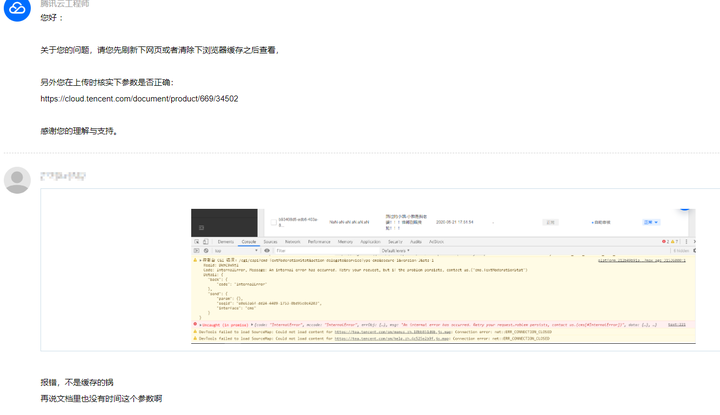Switch to Elements tab in embedded DevTools
The height and width of the screenshot is (415, 720).
pyautogui.click(x=225, y=241)
